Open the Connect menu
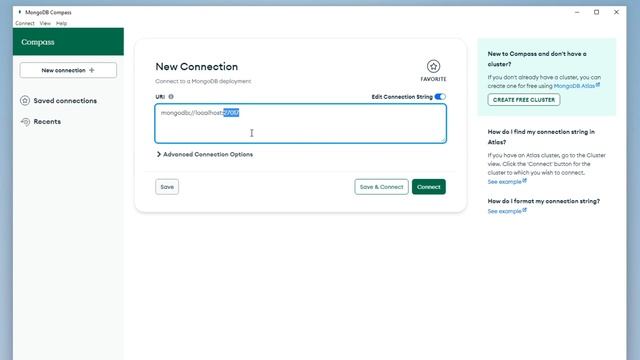This screenshot has width=640, height=360. point(25,23)
